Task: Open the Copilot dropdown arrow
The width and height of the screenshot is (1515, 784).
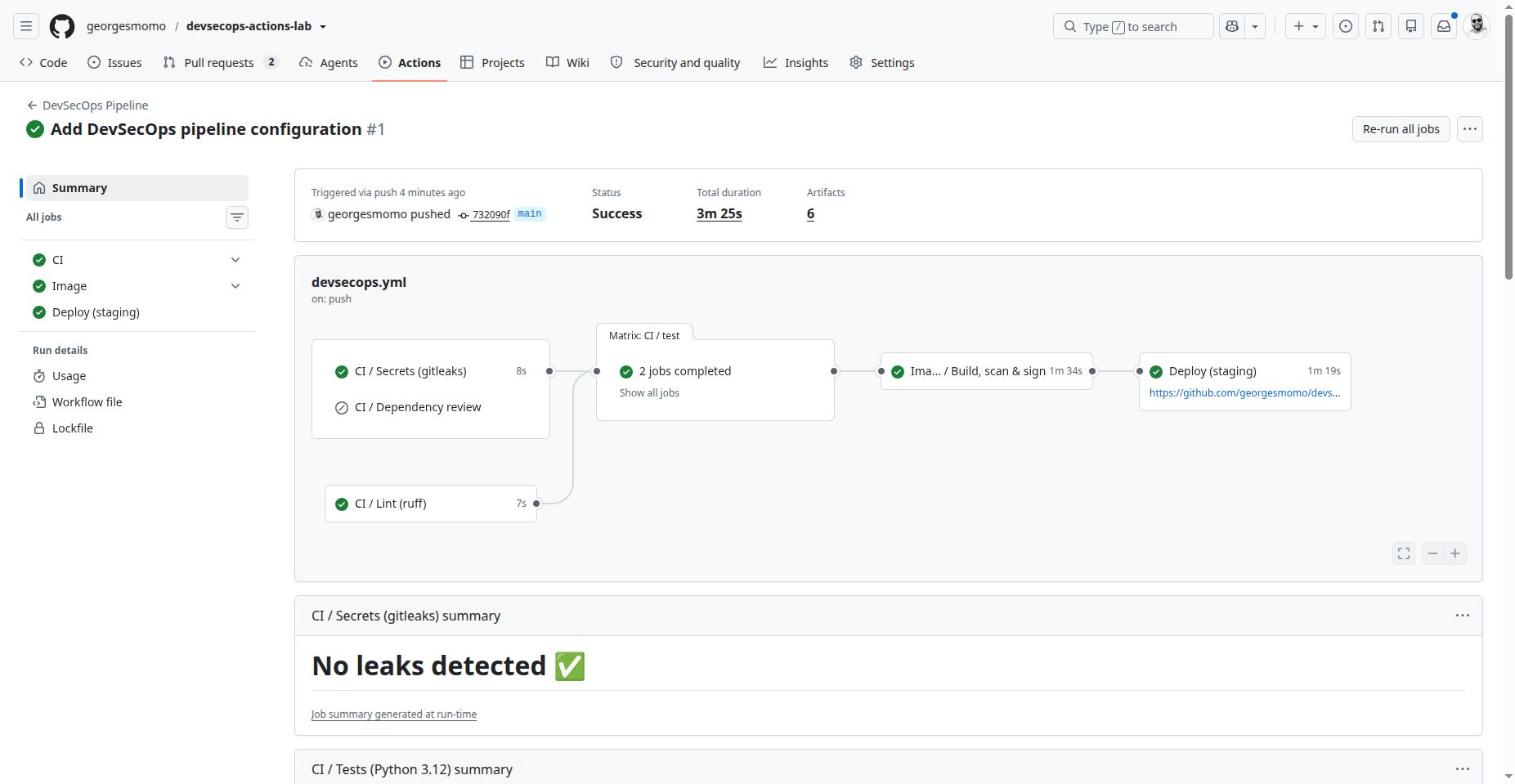Action: pos(1255,26)
